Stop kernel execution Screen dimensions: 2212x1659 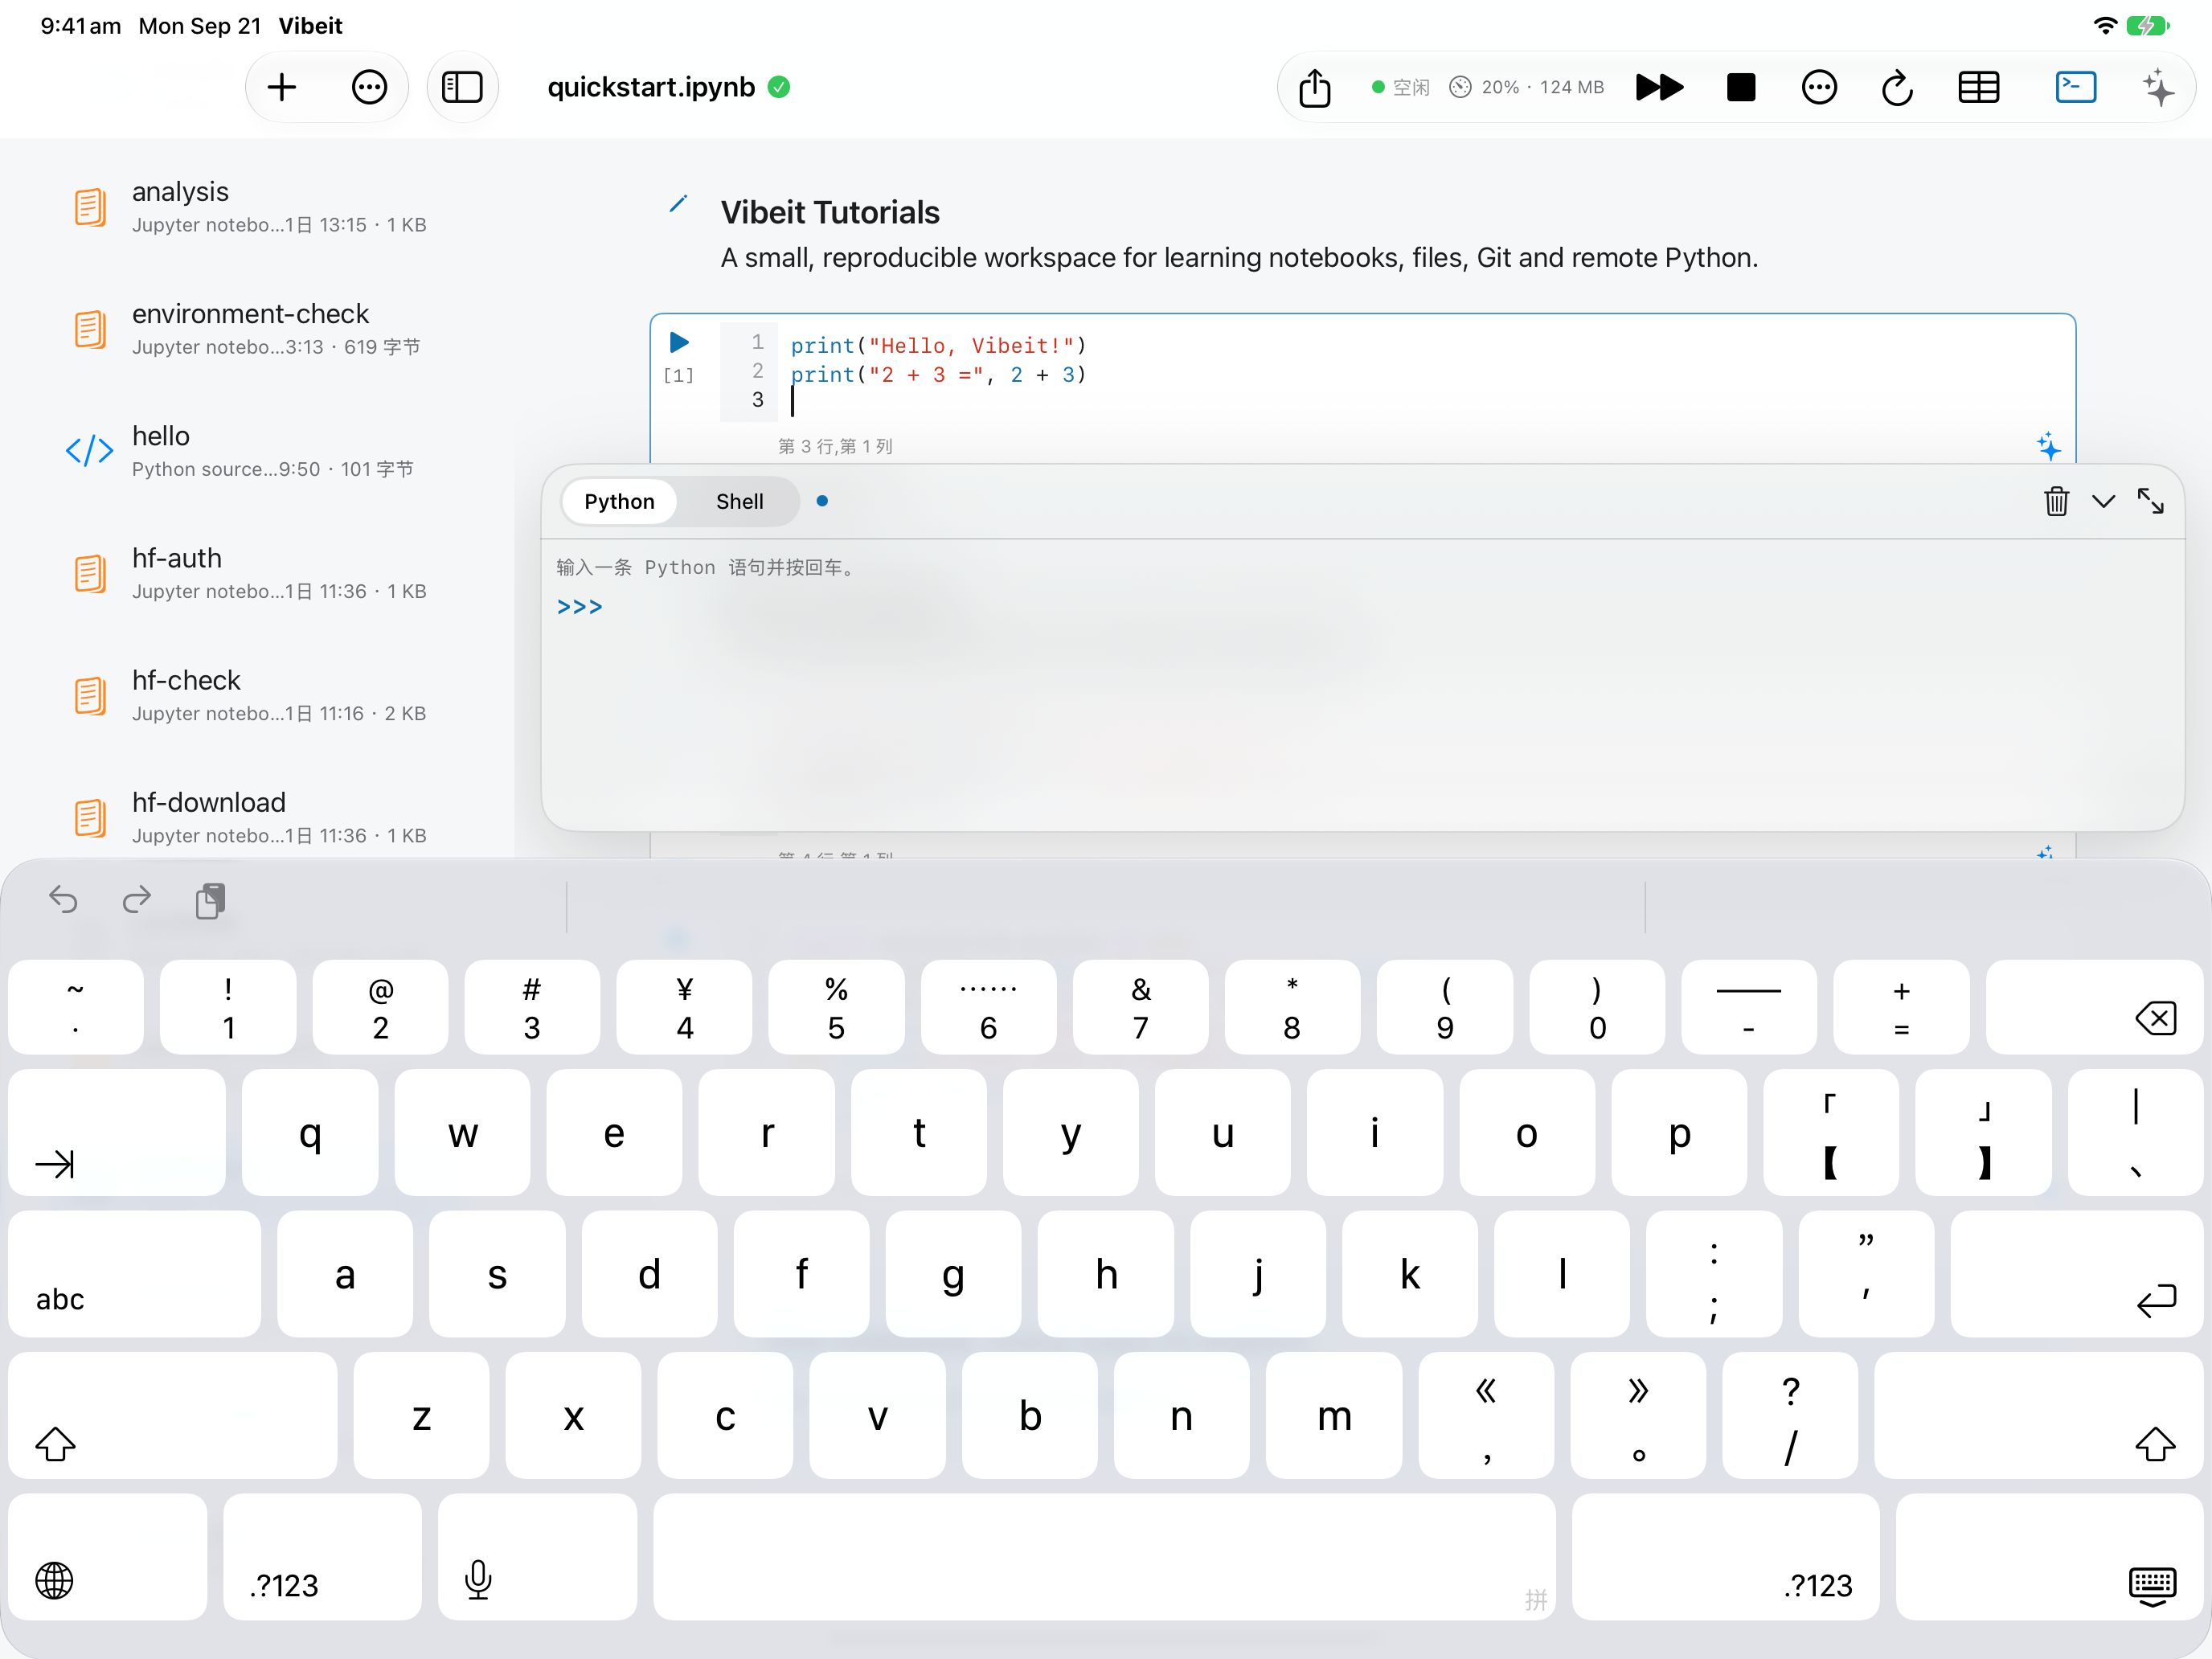pos(1741,88)
